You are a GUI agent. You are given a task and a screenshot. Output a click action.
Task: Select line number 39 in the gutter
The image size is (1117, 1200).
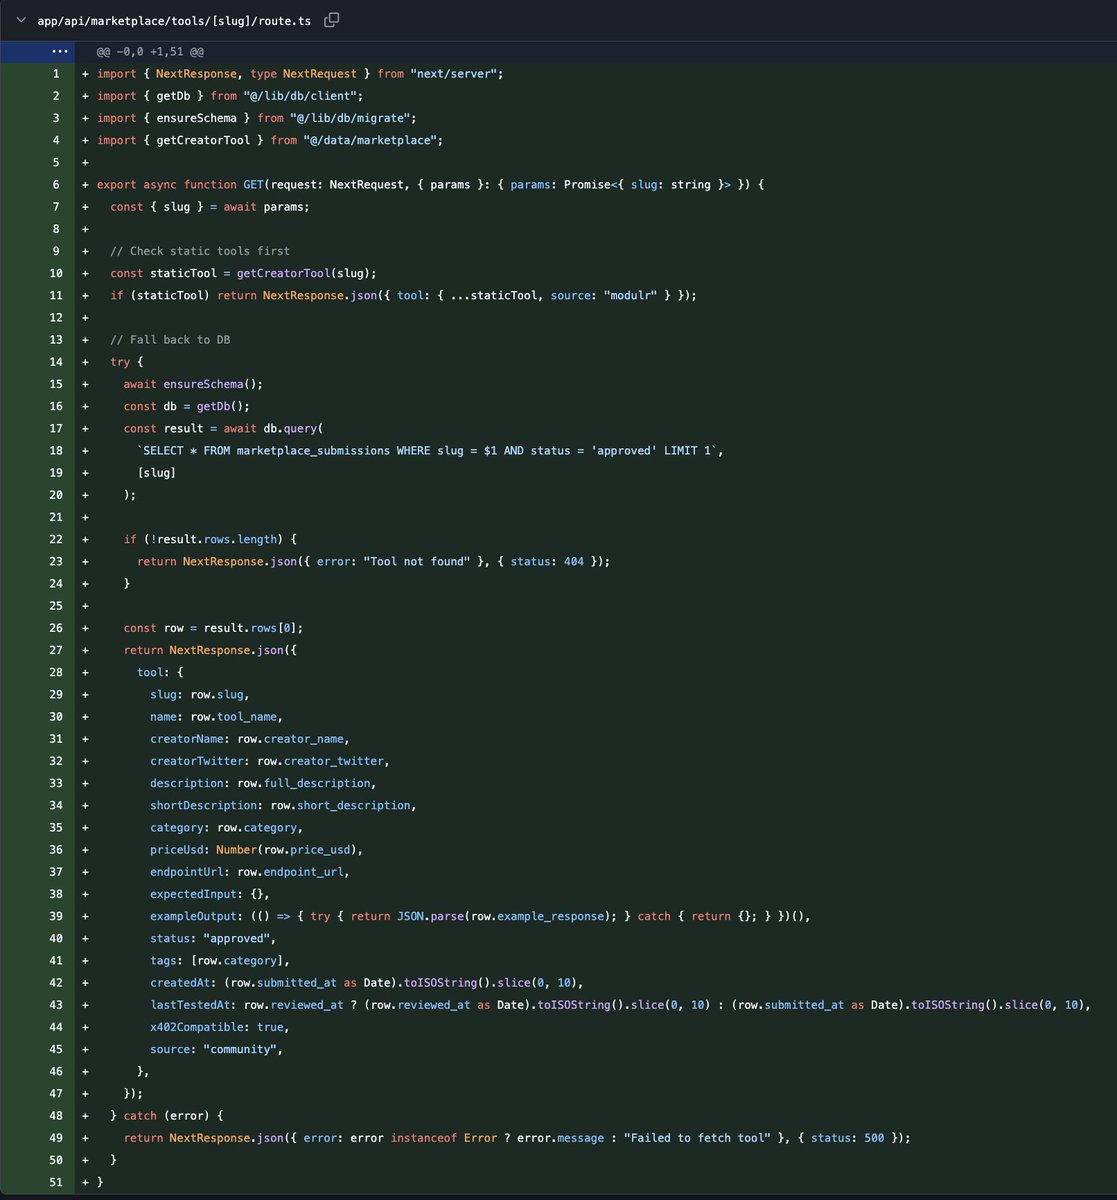point(56,916)
